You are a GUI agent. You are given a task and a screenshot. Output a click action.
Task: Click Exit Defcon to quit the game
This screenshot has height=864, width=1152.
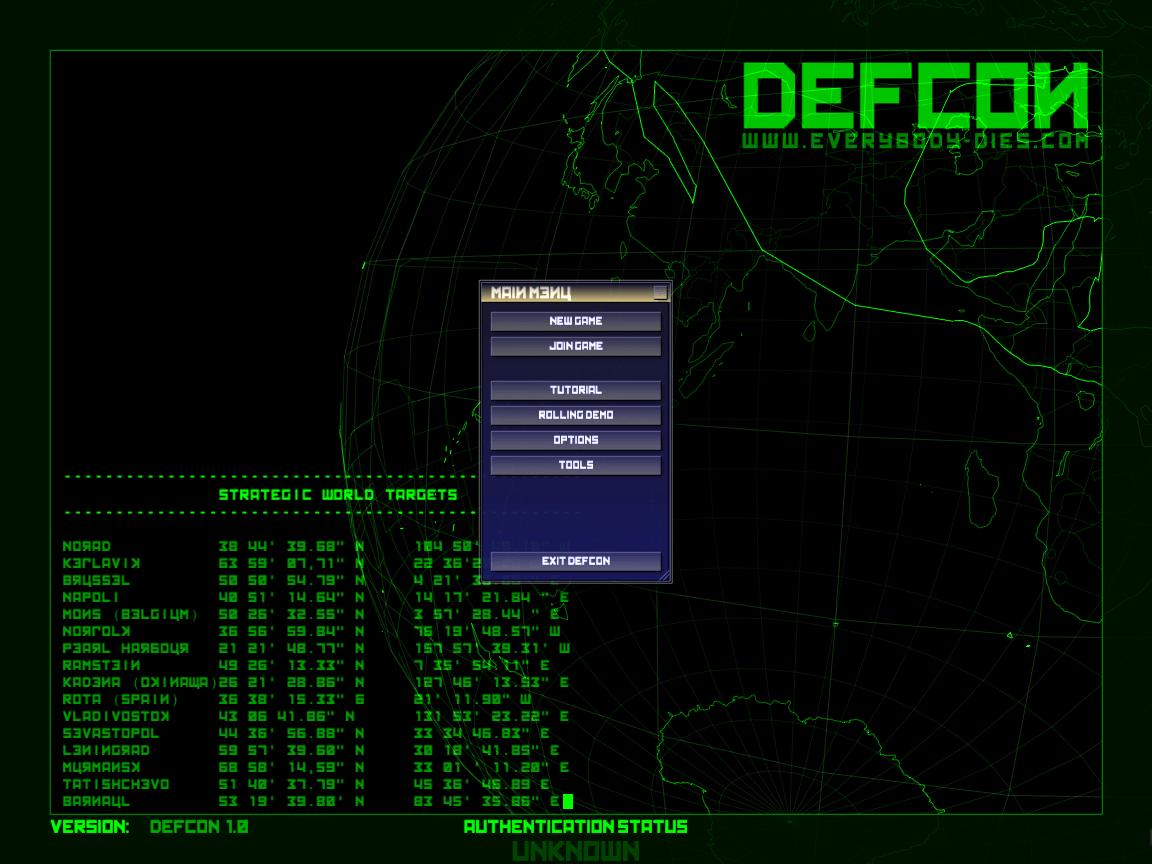(575, 561)
